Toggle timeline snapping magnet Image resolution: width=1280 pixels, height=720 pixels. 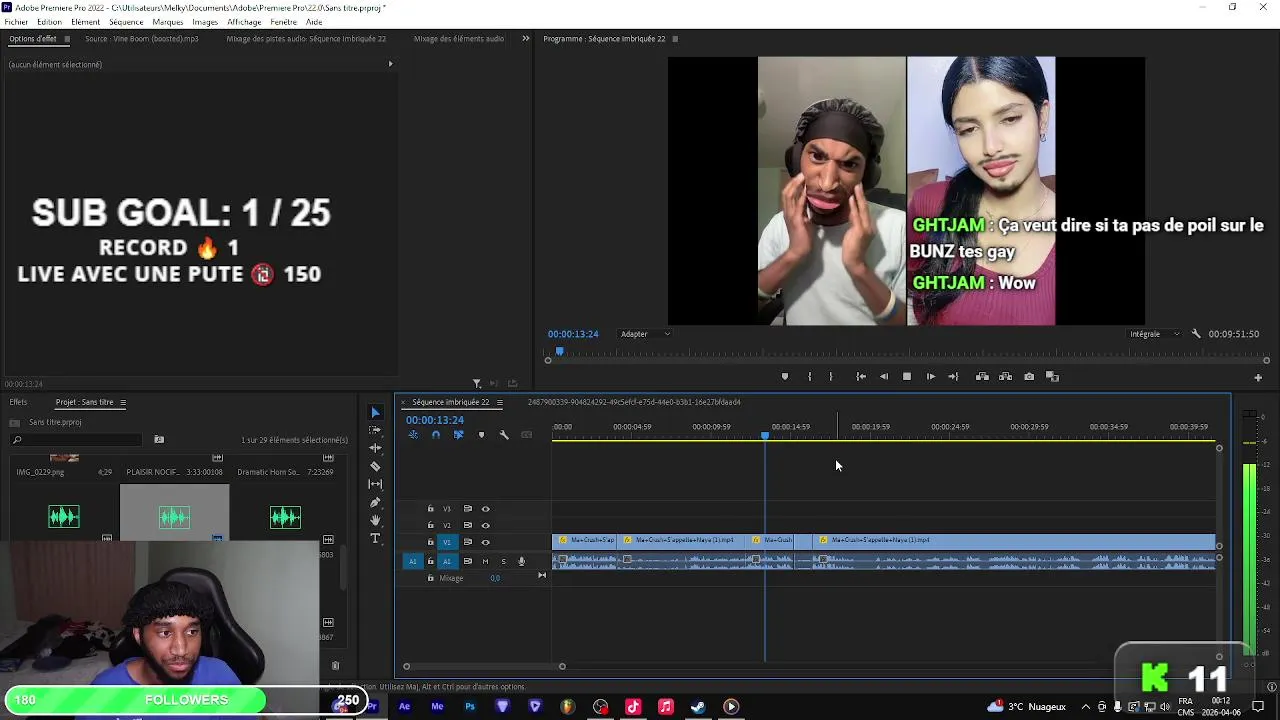coord(436,435)
